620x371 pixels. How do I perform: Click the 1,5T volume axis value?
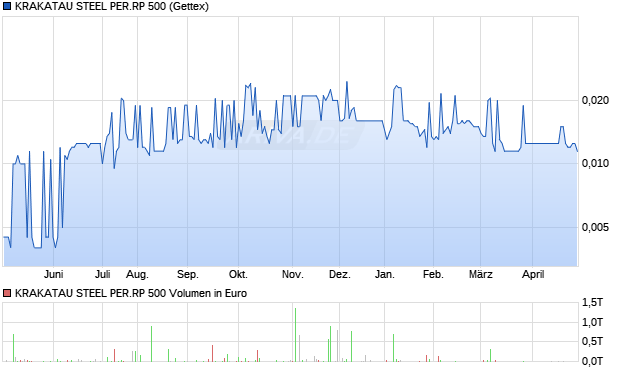pyautogui.click(x=592, y=303)
